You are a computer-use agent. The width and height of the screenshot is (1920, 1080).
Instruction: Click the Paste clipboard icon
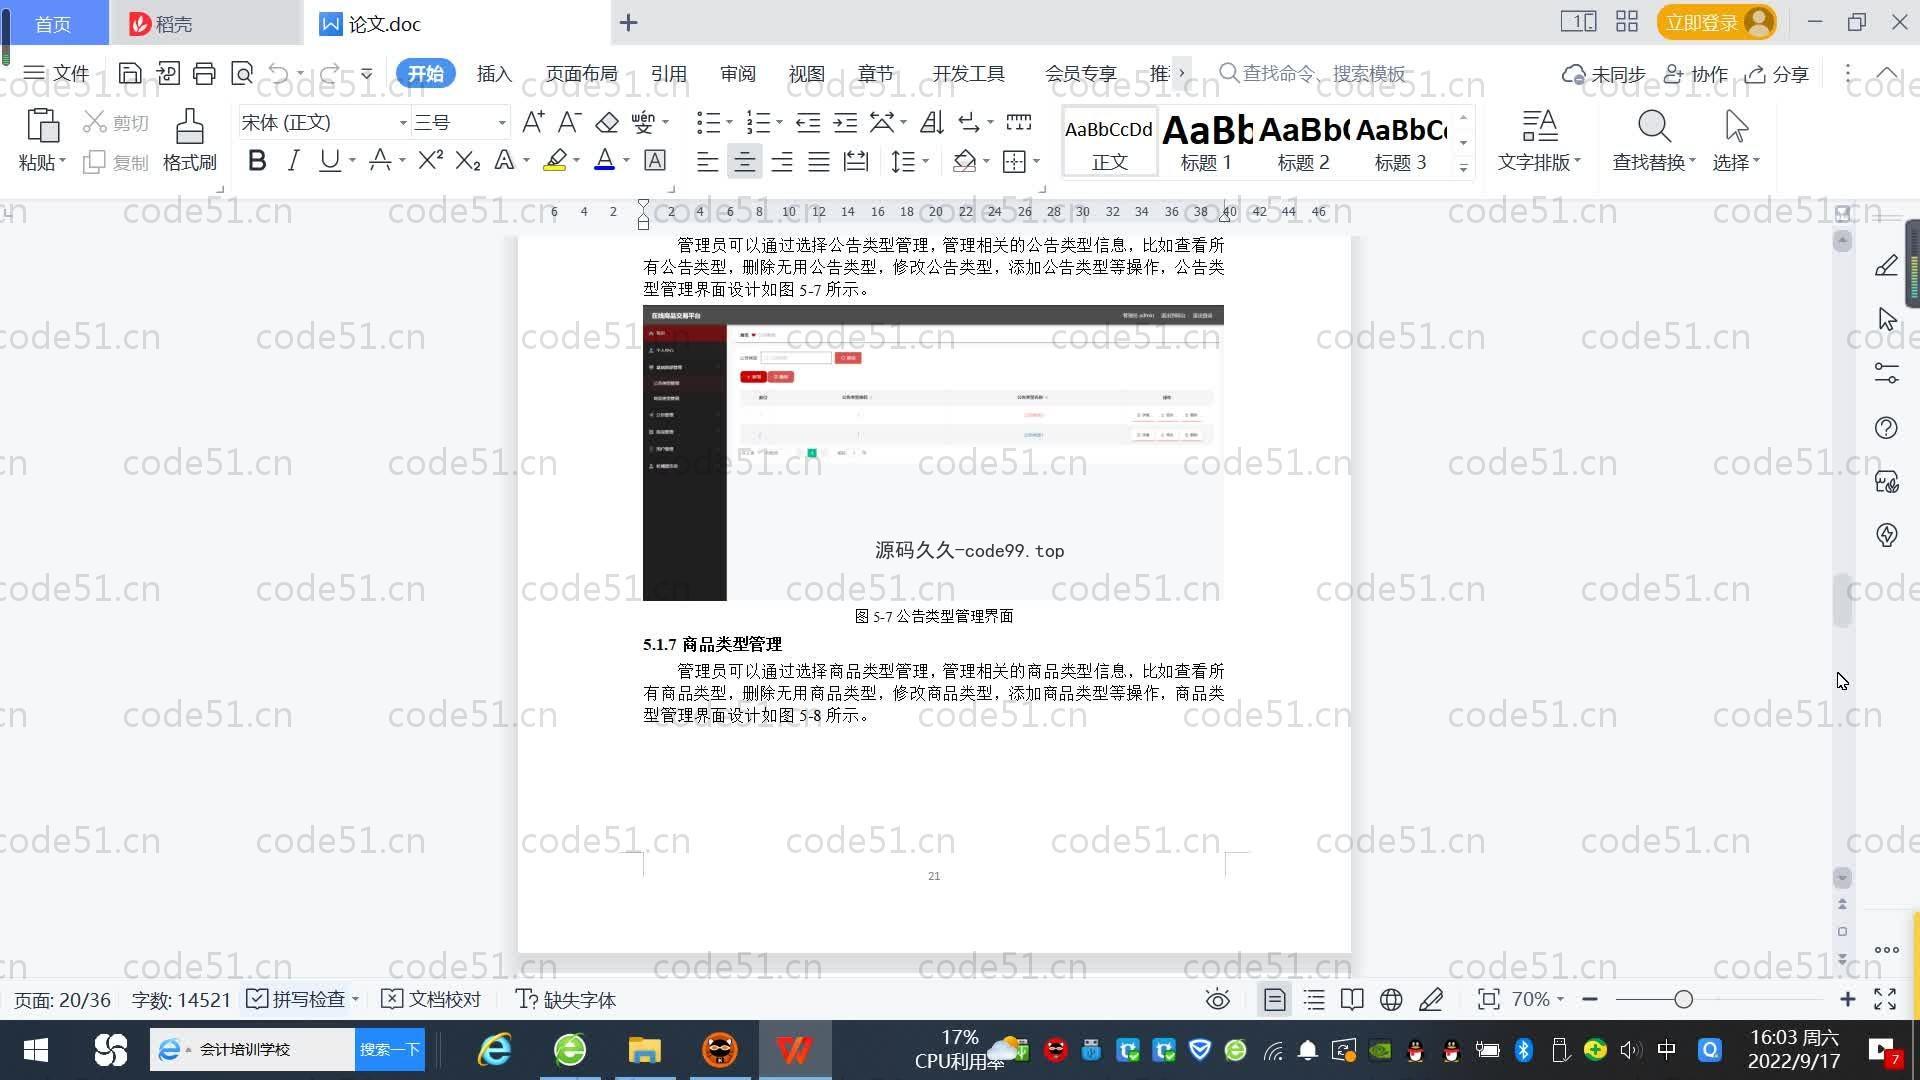[x=42, y=127]
